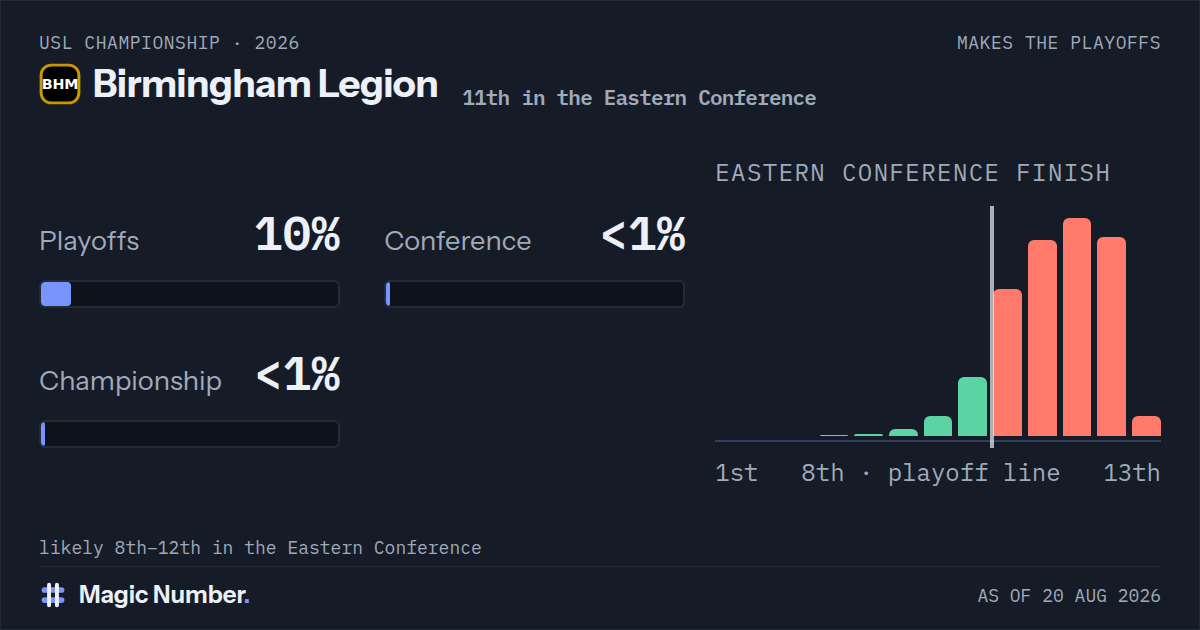1200x630 pixels.
Task: Click the BHM team badge icon
Action: [x=60, y=84]
